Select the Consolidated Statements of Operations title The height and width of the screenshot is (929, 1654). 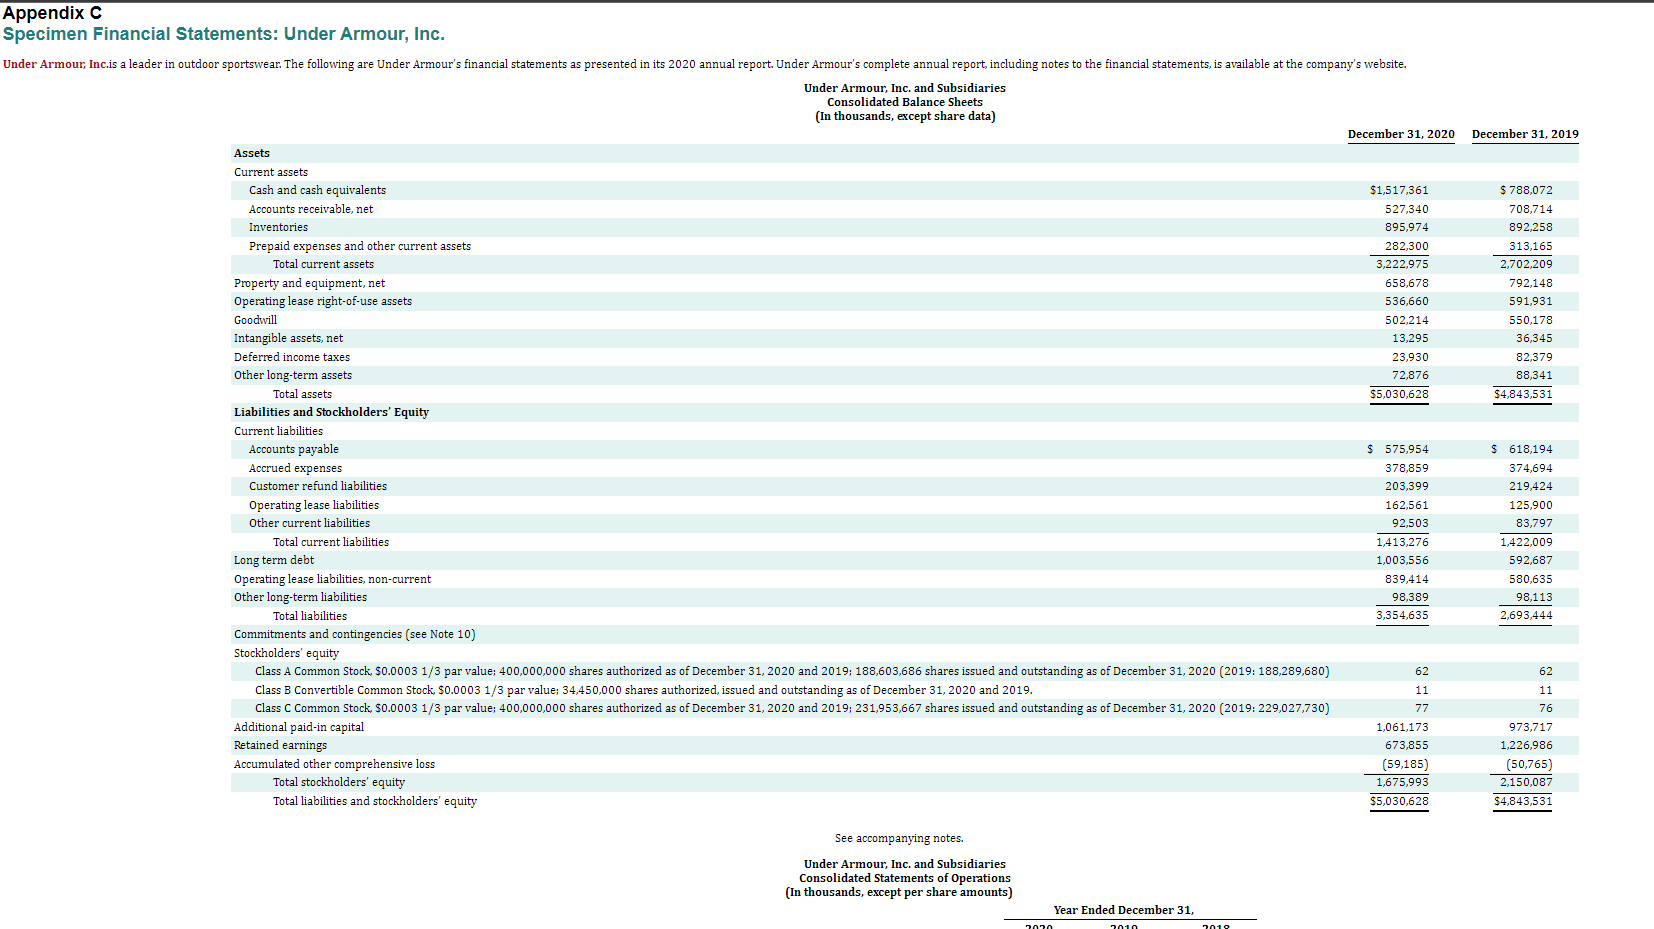tap(903, 878)
